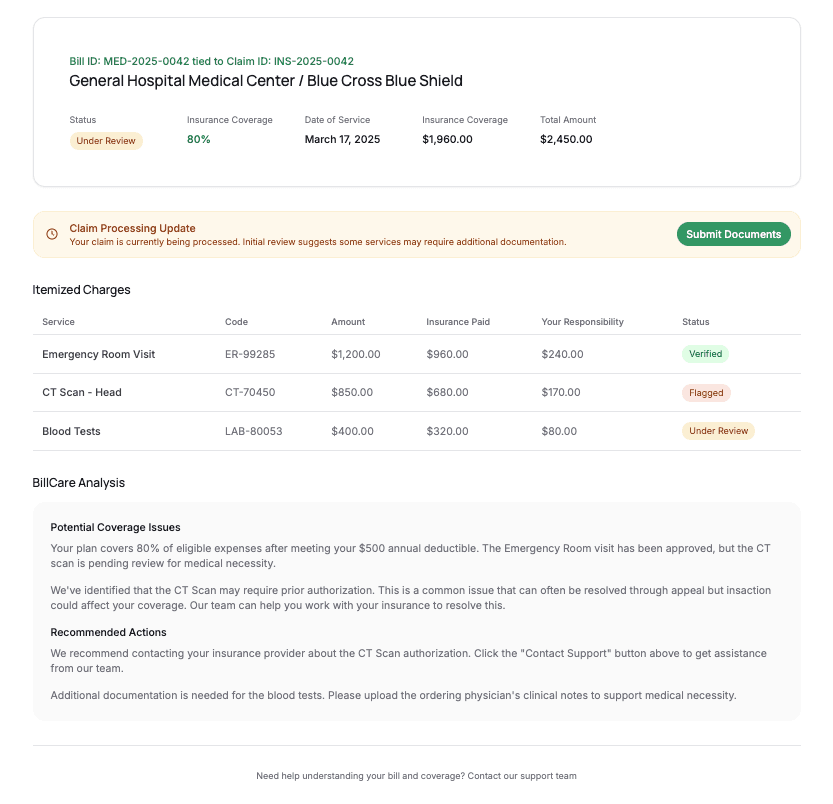
Task: Click the Insurance Paid column header
Action: (458, 321)
